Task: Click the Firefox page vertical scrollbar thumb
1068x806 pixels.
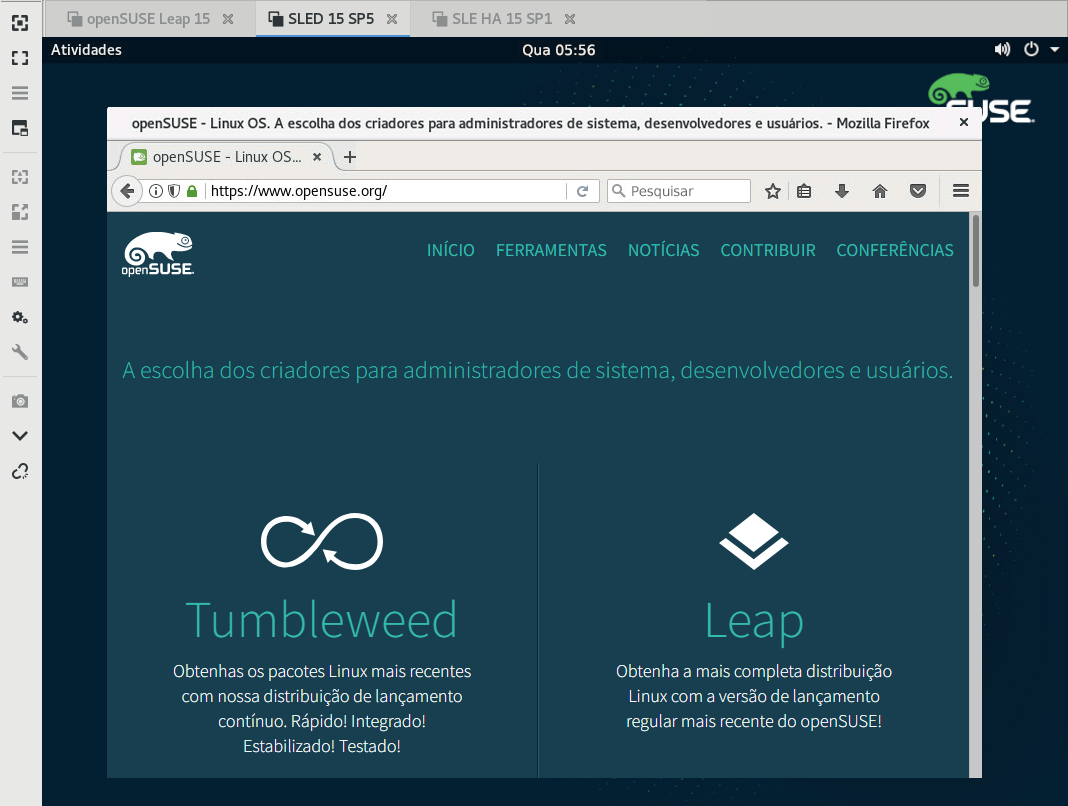Action: 976,251
